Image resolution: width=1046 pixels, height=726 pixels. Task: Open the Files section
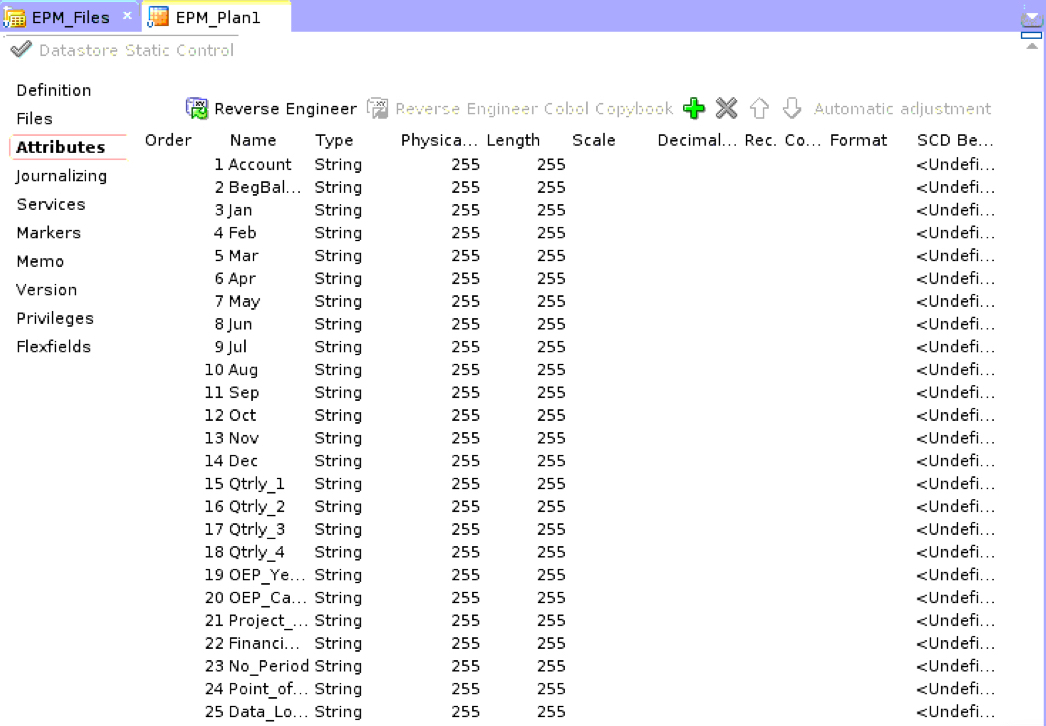[35, 119]
